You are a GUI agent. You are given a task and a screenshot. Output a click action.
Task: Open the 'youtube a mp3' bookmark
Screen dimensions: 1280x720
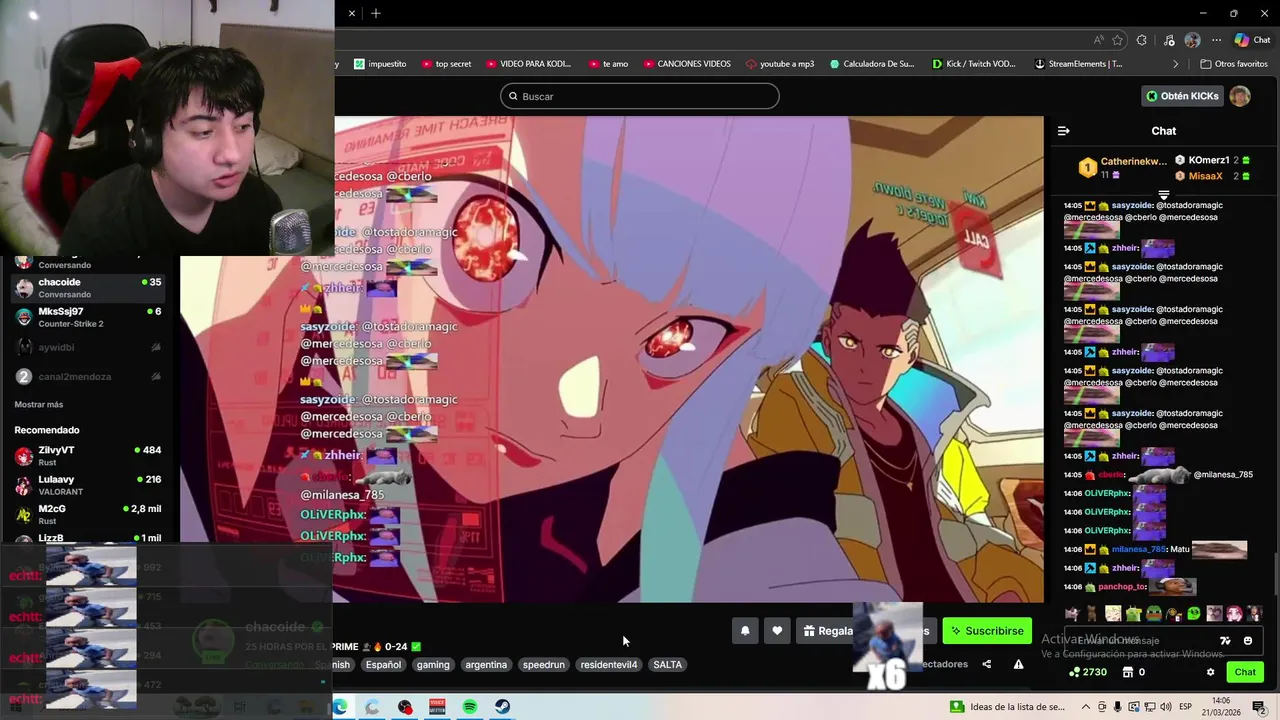(780, 64)
